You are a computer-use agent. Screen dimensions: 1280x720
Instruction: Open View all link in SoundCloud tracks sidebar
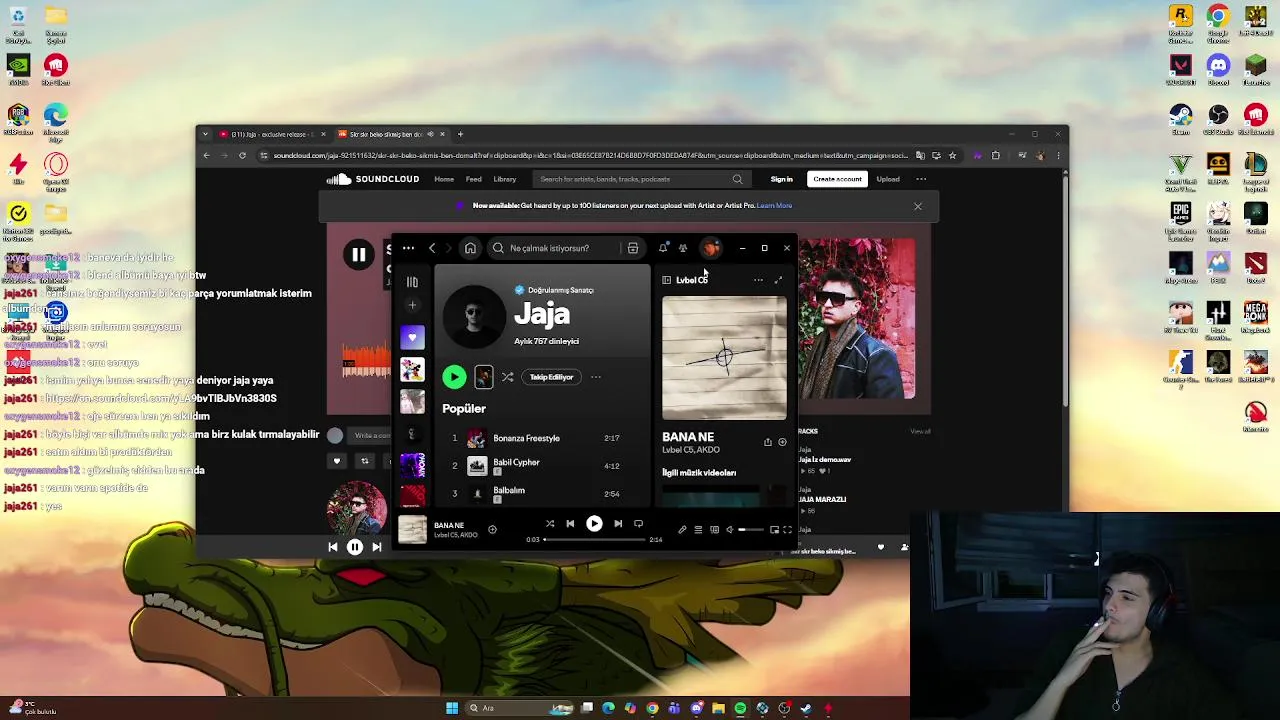point(920,431)
